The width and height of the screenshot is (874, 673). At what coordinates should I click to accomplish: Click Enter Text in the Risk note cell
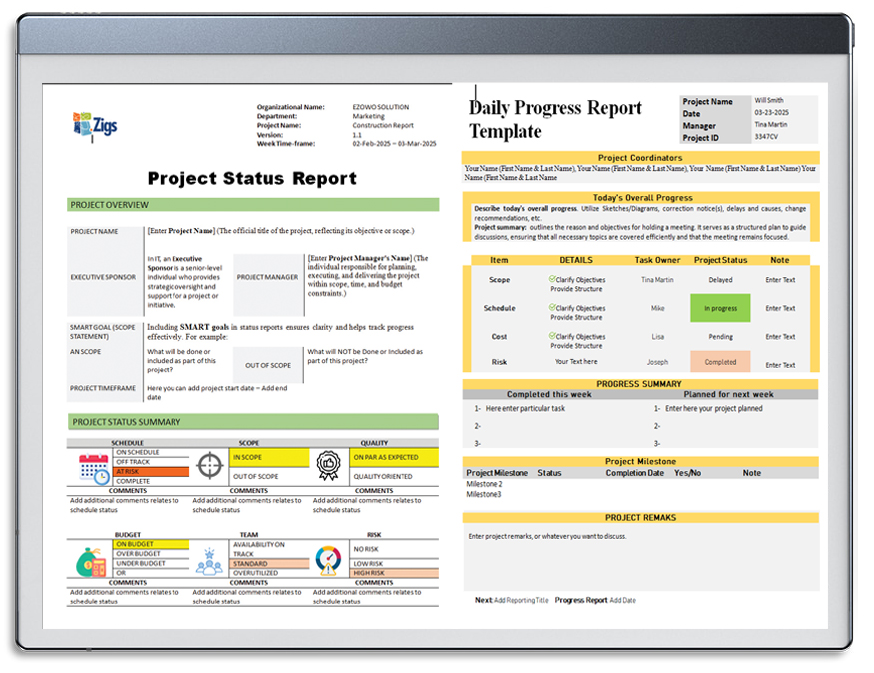click(780, 363)
